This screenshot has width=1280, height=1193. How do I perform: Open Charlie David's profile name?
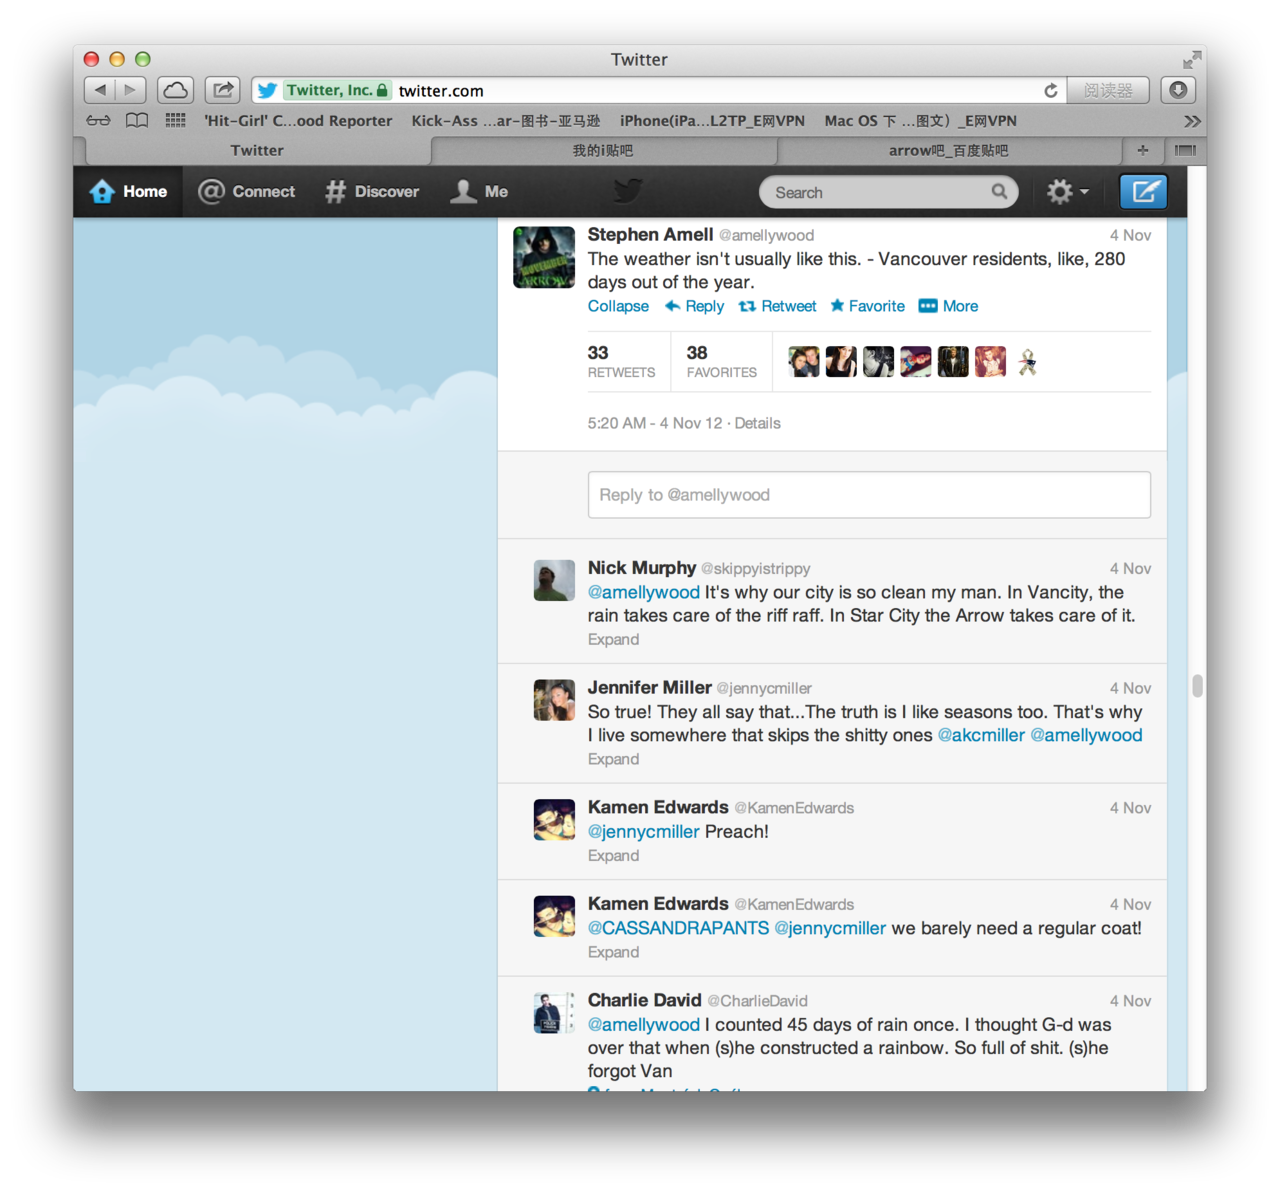tap(644, 1000)
